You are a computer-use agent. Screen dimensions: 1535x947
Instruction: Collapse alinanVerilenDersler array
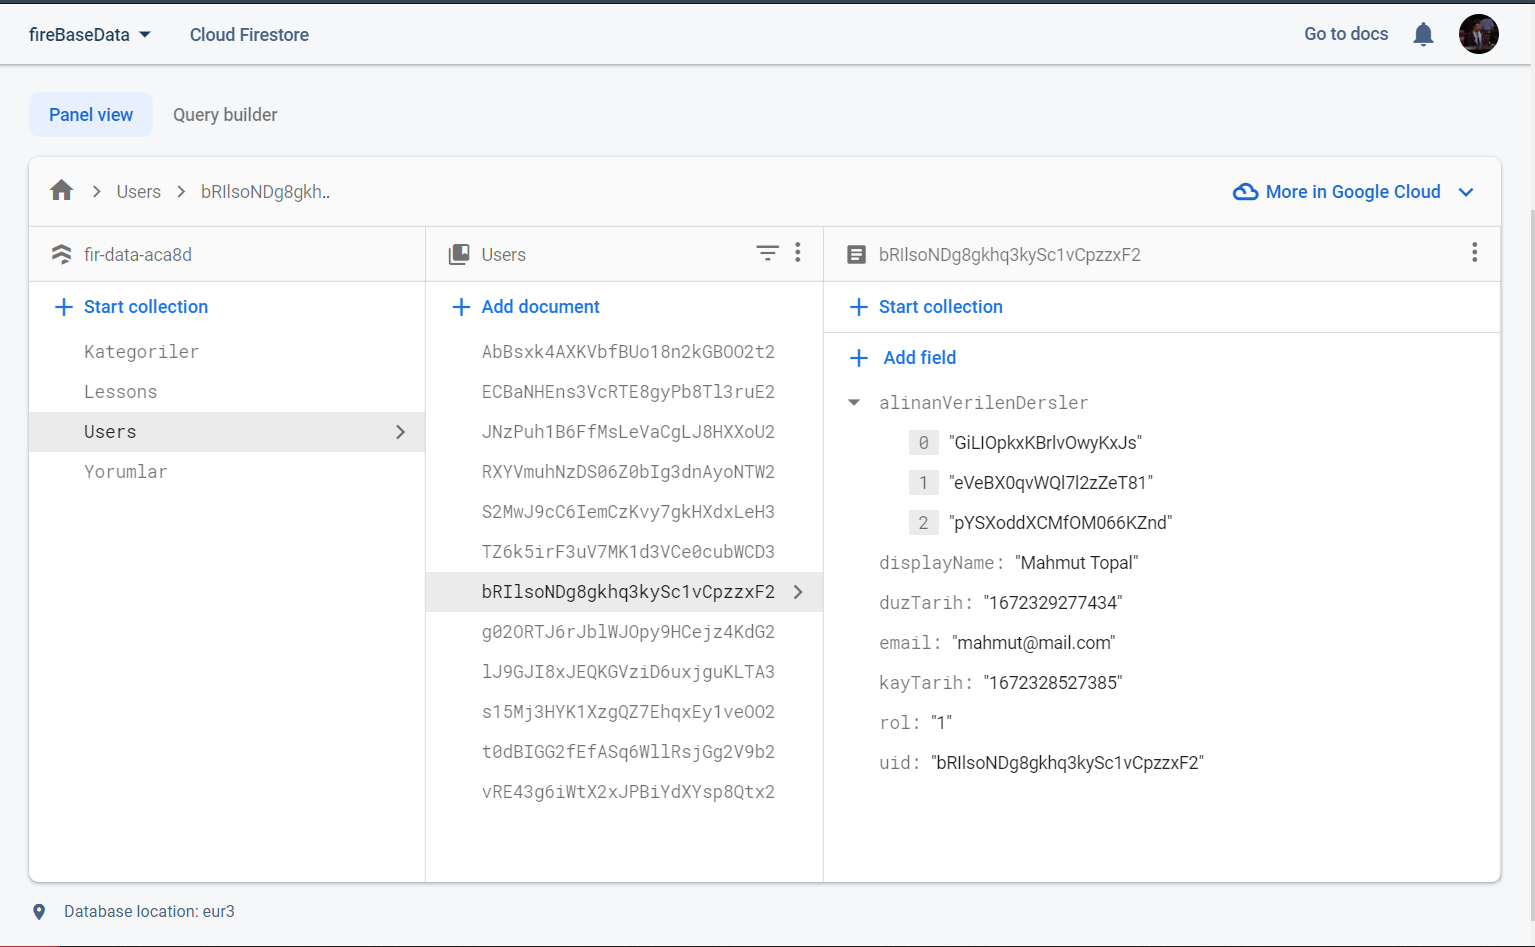coord(854,403)
